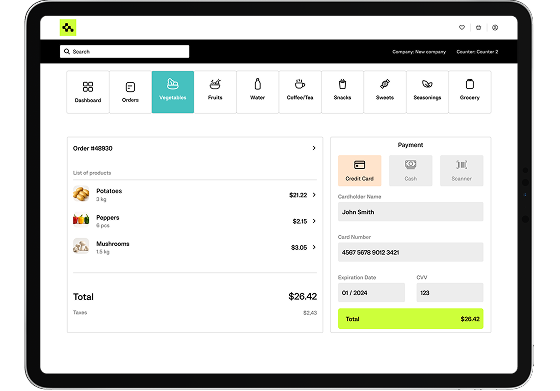Expand Order #48830 chevron

pos(314,148)
